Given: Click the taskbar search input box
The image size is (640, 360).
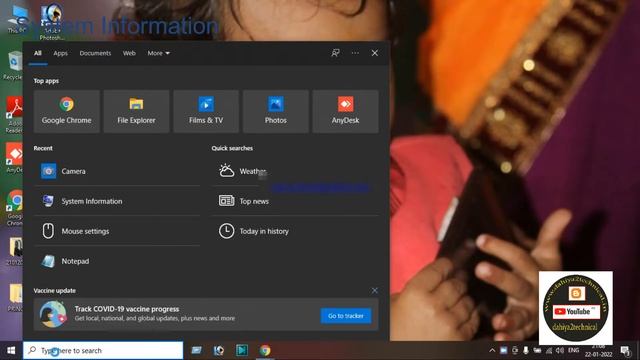Looking at the screenshot, I should tap(103, 350).
